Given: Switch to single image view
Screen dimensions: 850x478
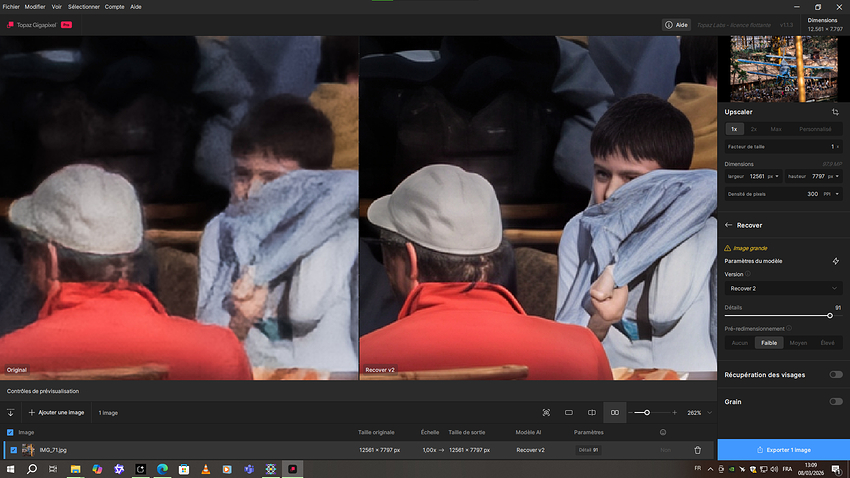Looking at the screenshot, I should pyautogui.click(x=569, y=412).
